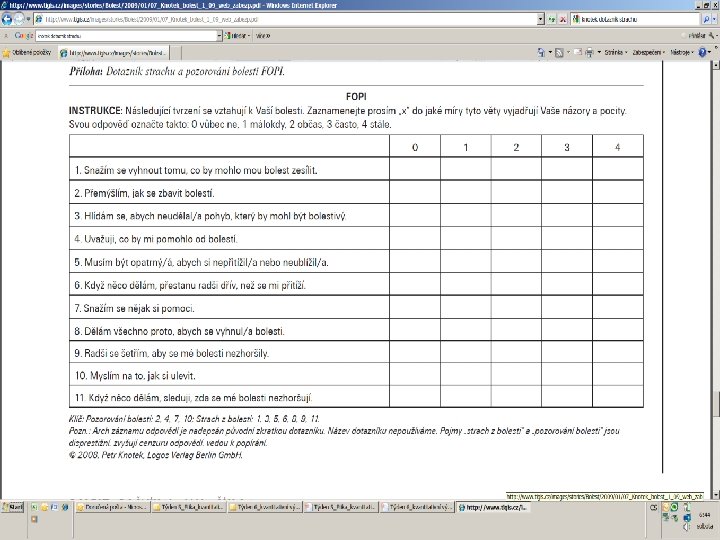Viewport: 720px width, 540px height.
Task: Focus the Google toolbar search field
Action: [x=126, y=35]
